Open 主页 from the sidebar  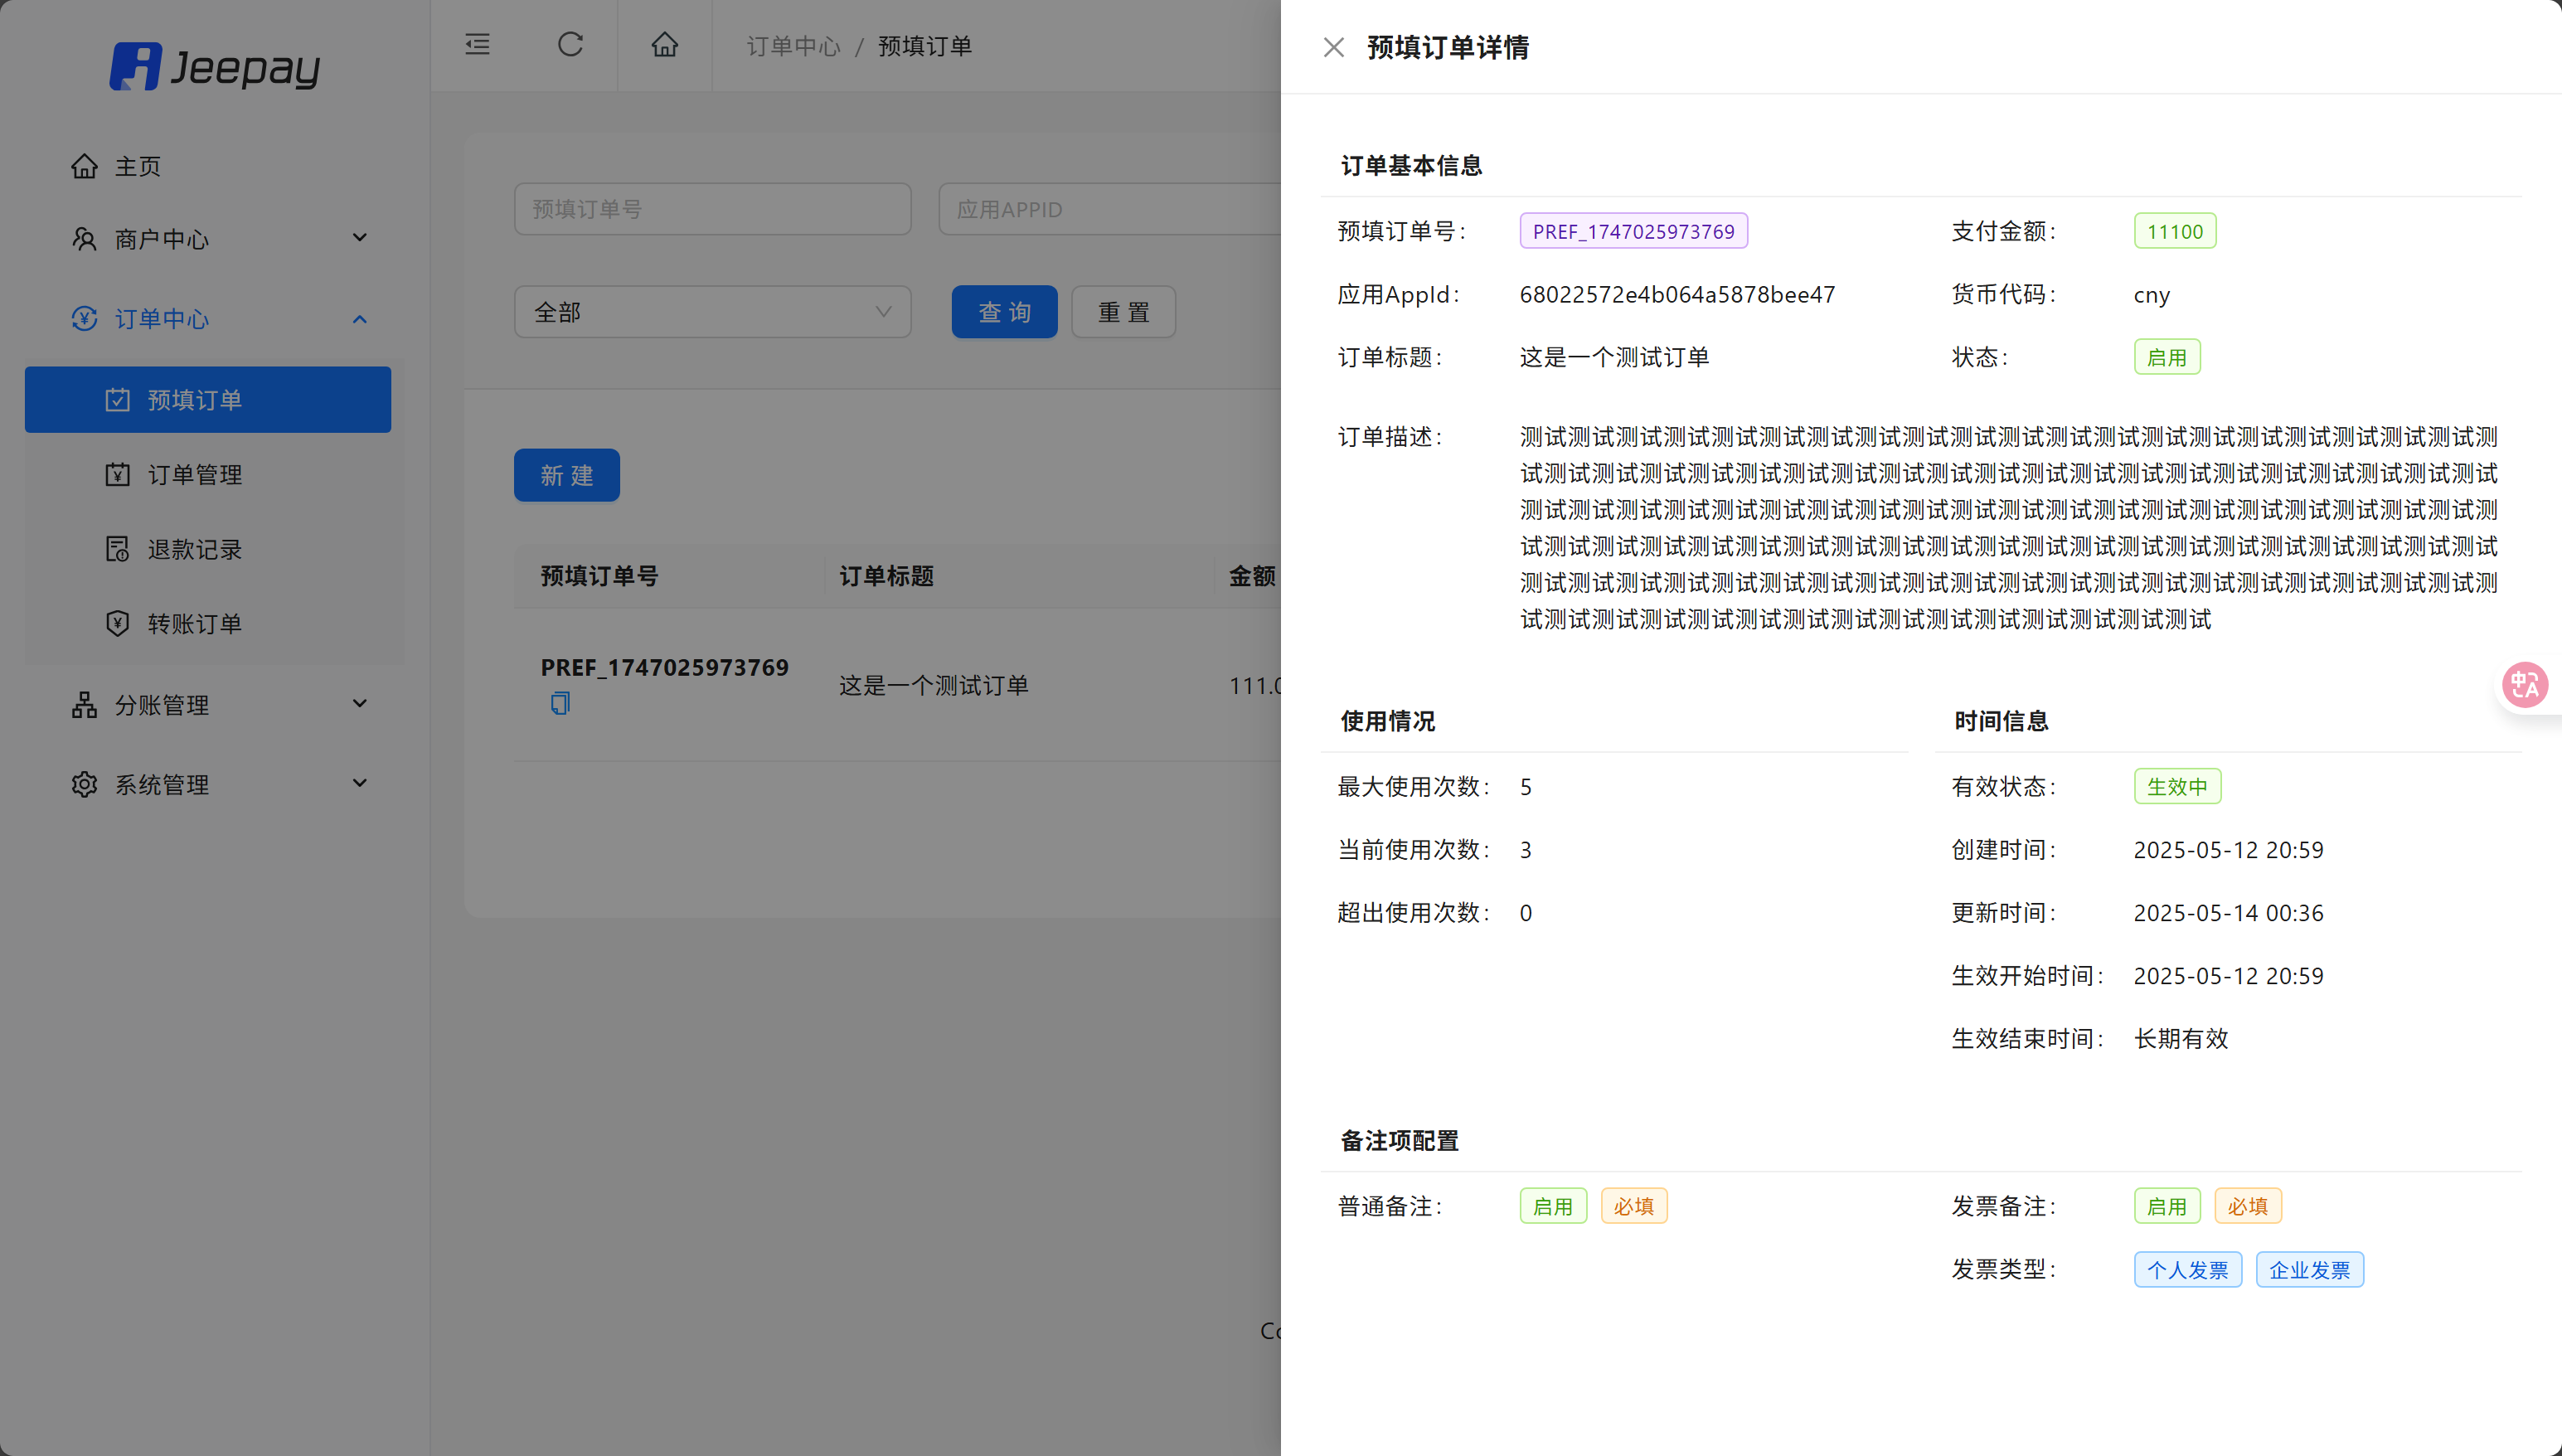tap(137, 166)
